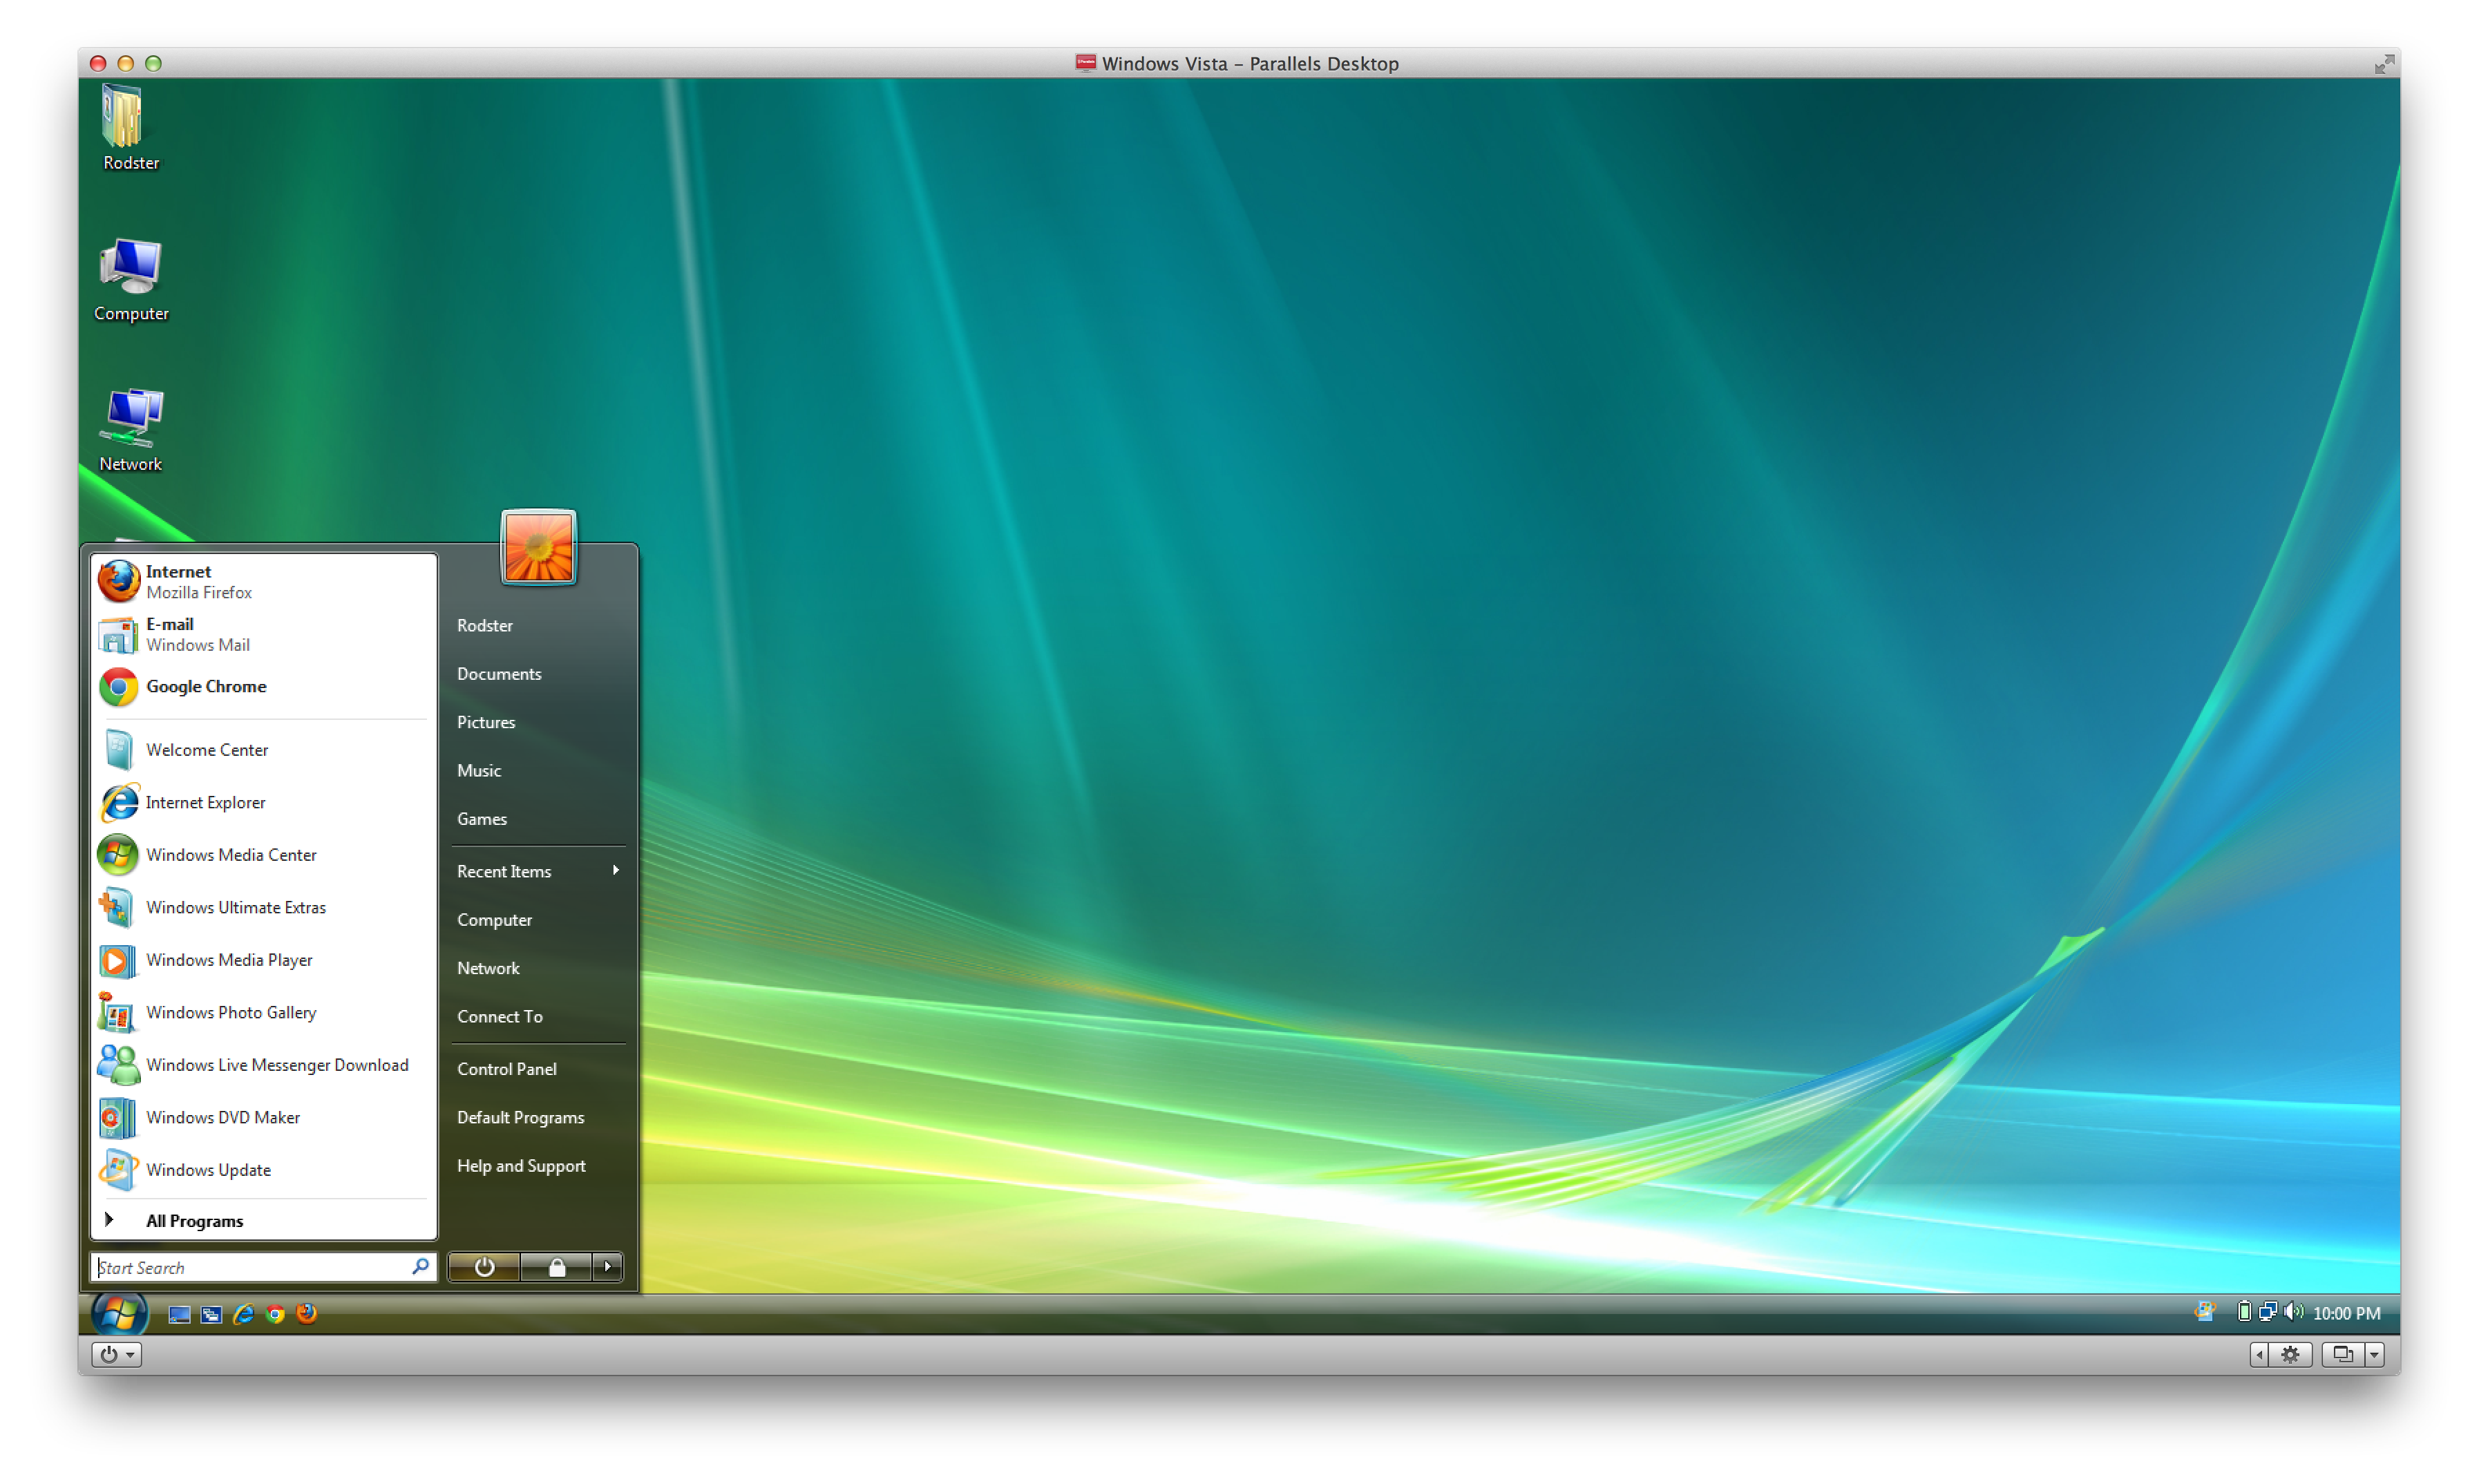The width and height of the screenshot is (2479, 1484).
Task: Open Welcome Center
Action: tap(263, 749)
